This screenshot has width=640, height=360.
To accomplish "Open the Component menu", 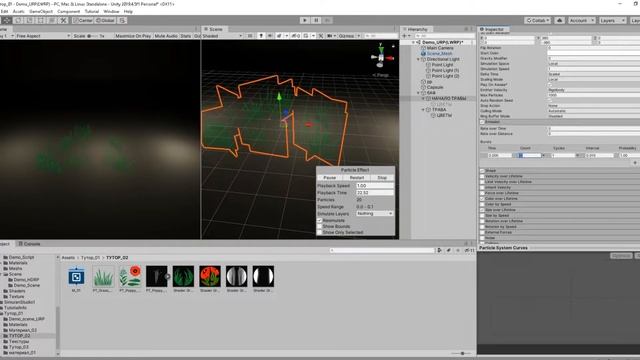I will pos(69,11).
